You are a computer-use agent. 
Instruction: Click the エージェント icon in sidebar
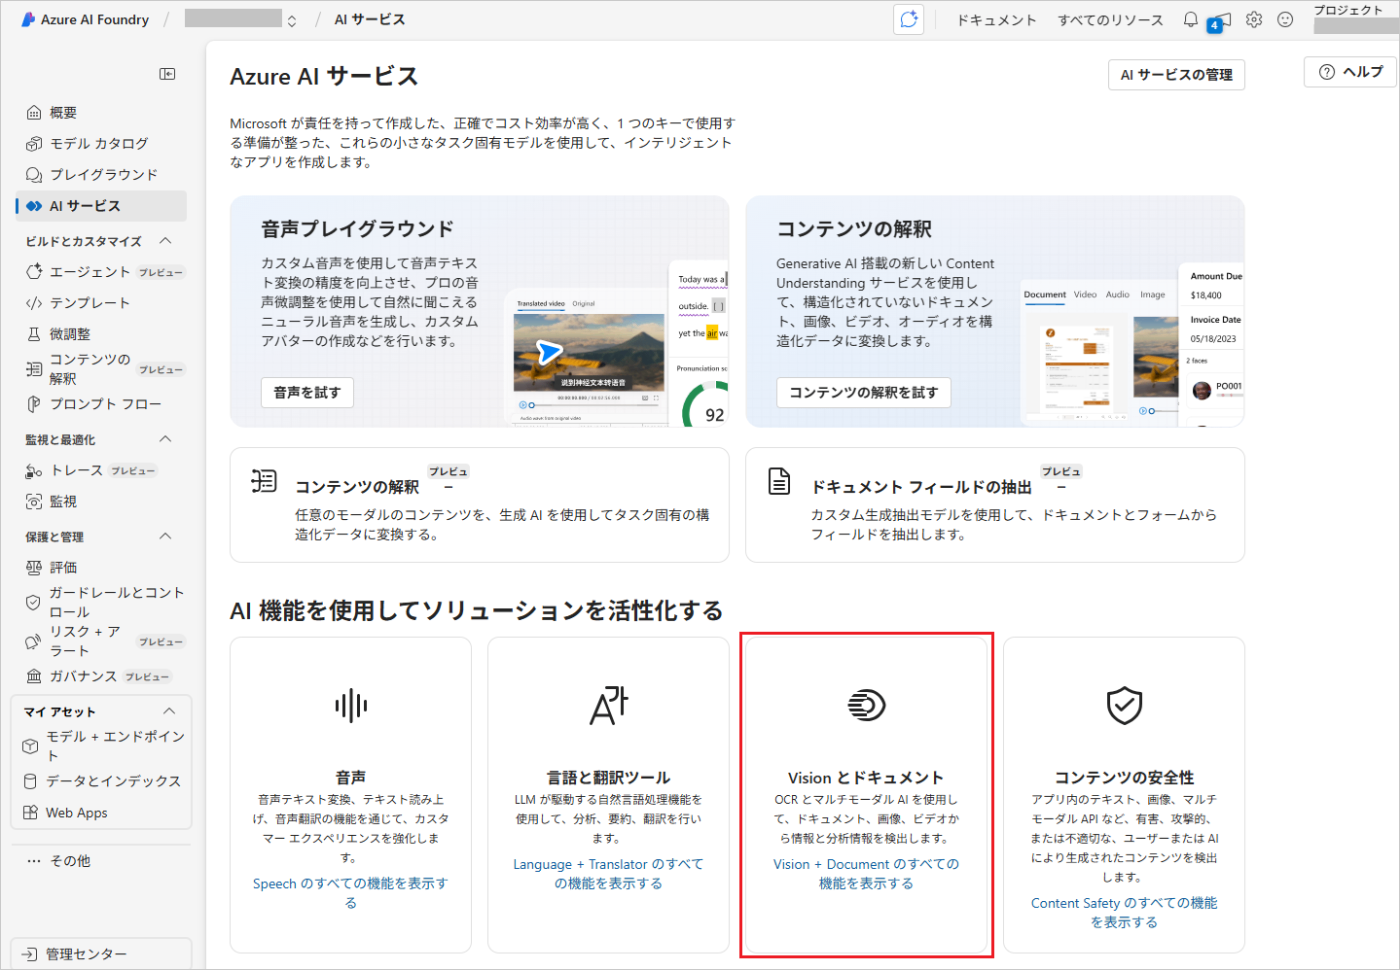(x=34, y=272)
